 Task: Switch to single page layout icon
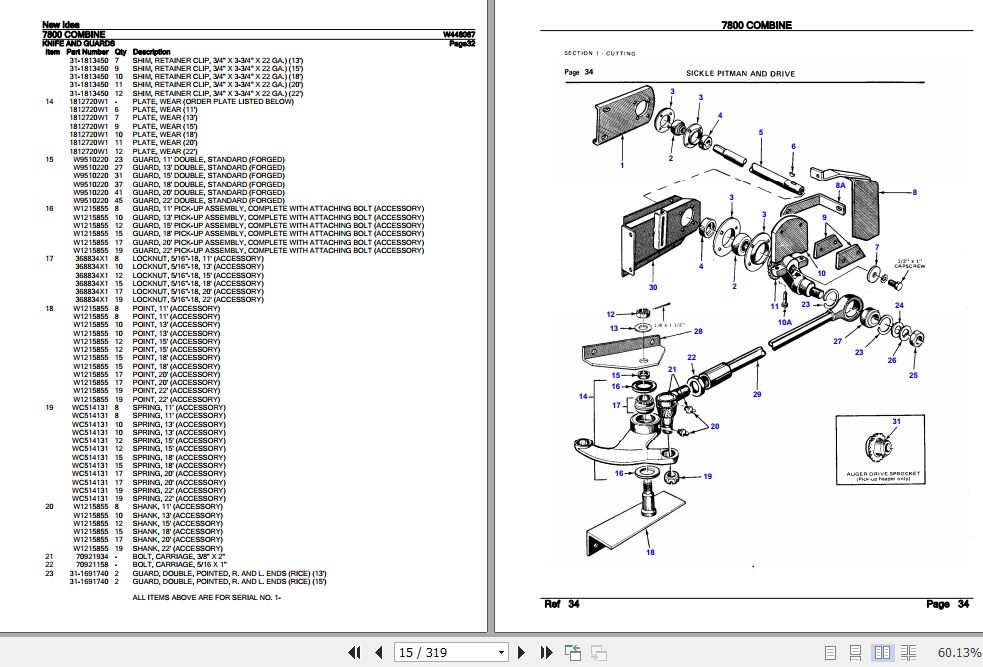(828, 651)
